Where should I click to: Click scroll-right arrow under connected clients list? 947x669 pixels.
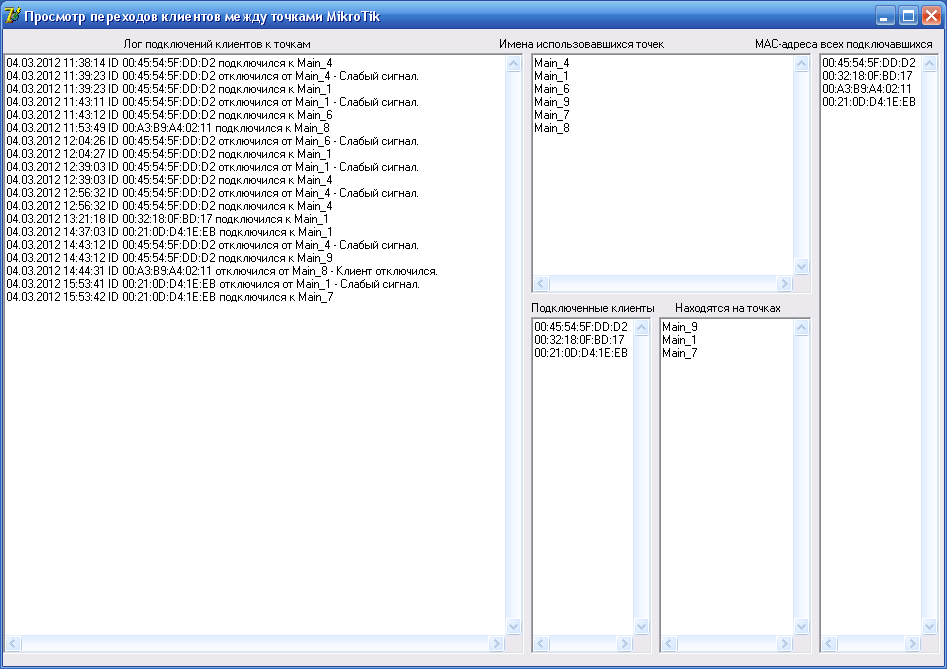click(x=624, y=643)
